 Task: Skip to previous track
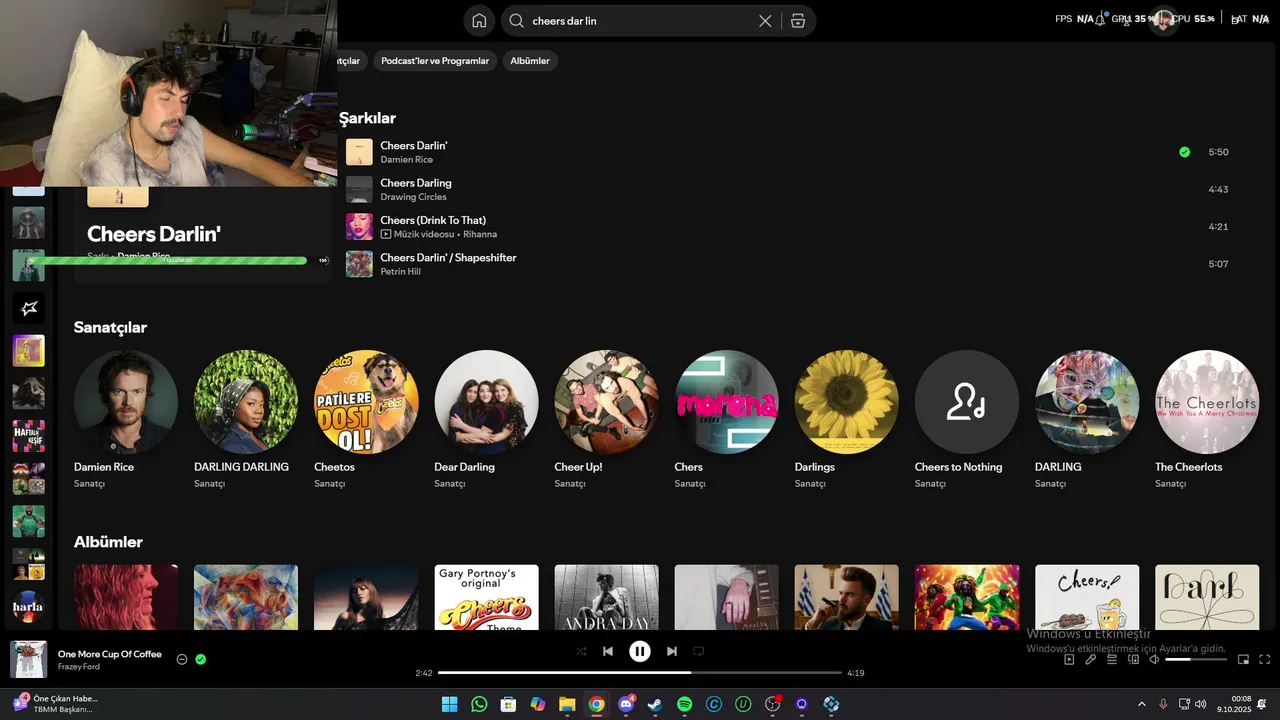(x=608, y=651)
